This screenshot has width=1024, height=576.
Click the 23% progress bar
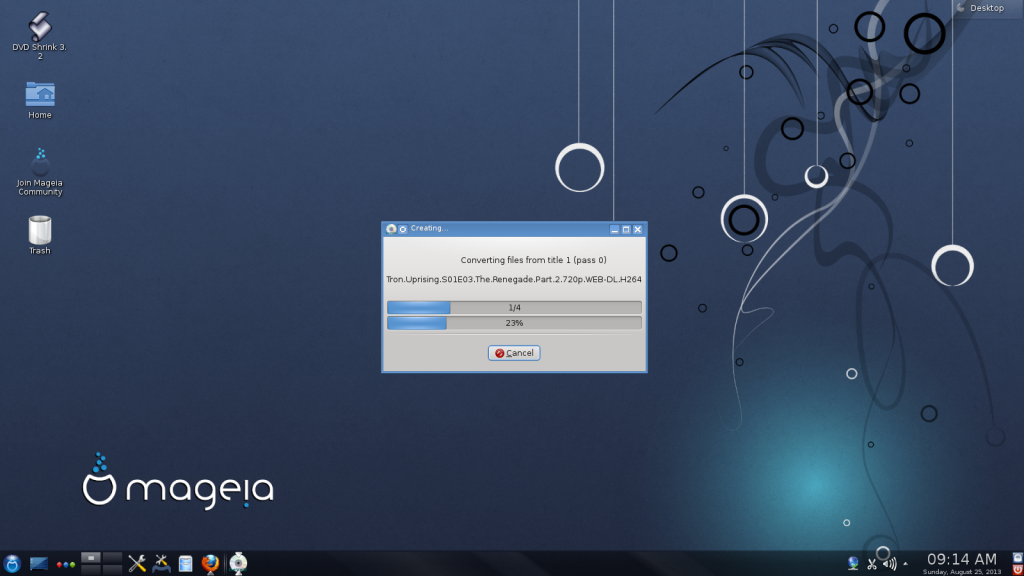point(514,323)
